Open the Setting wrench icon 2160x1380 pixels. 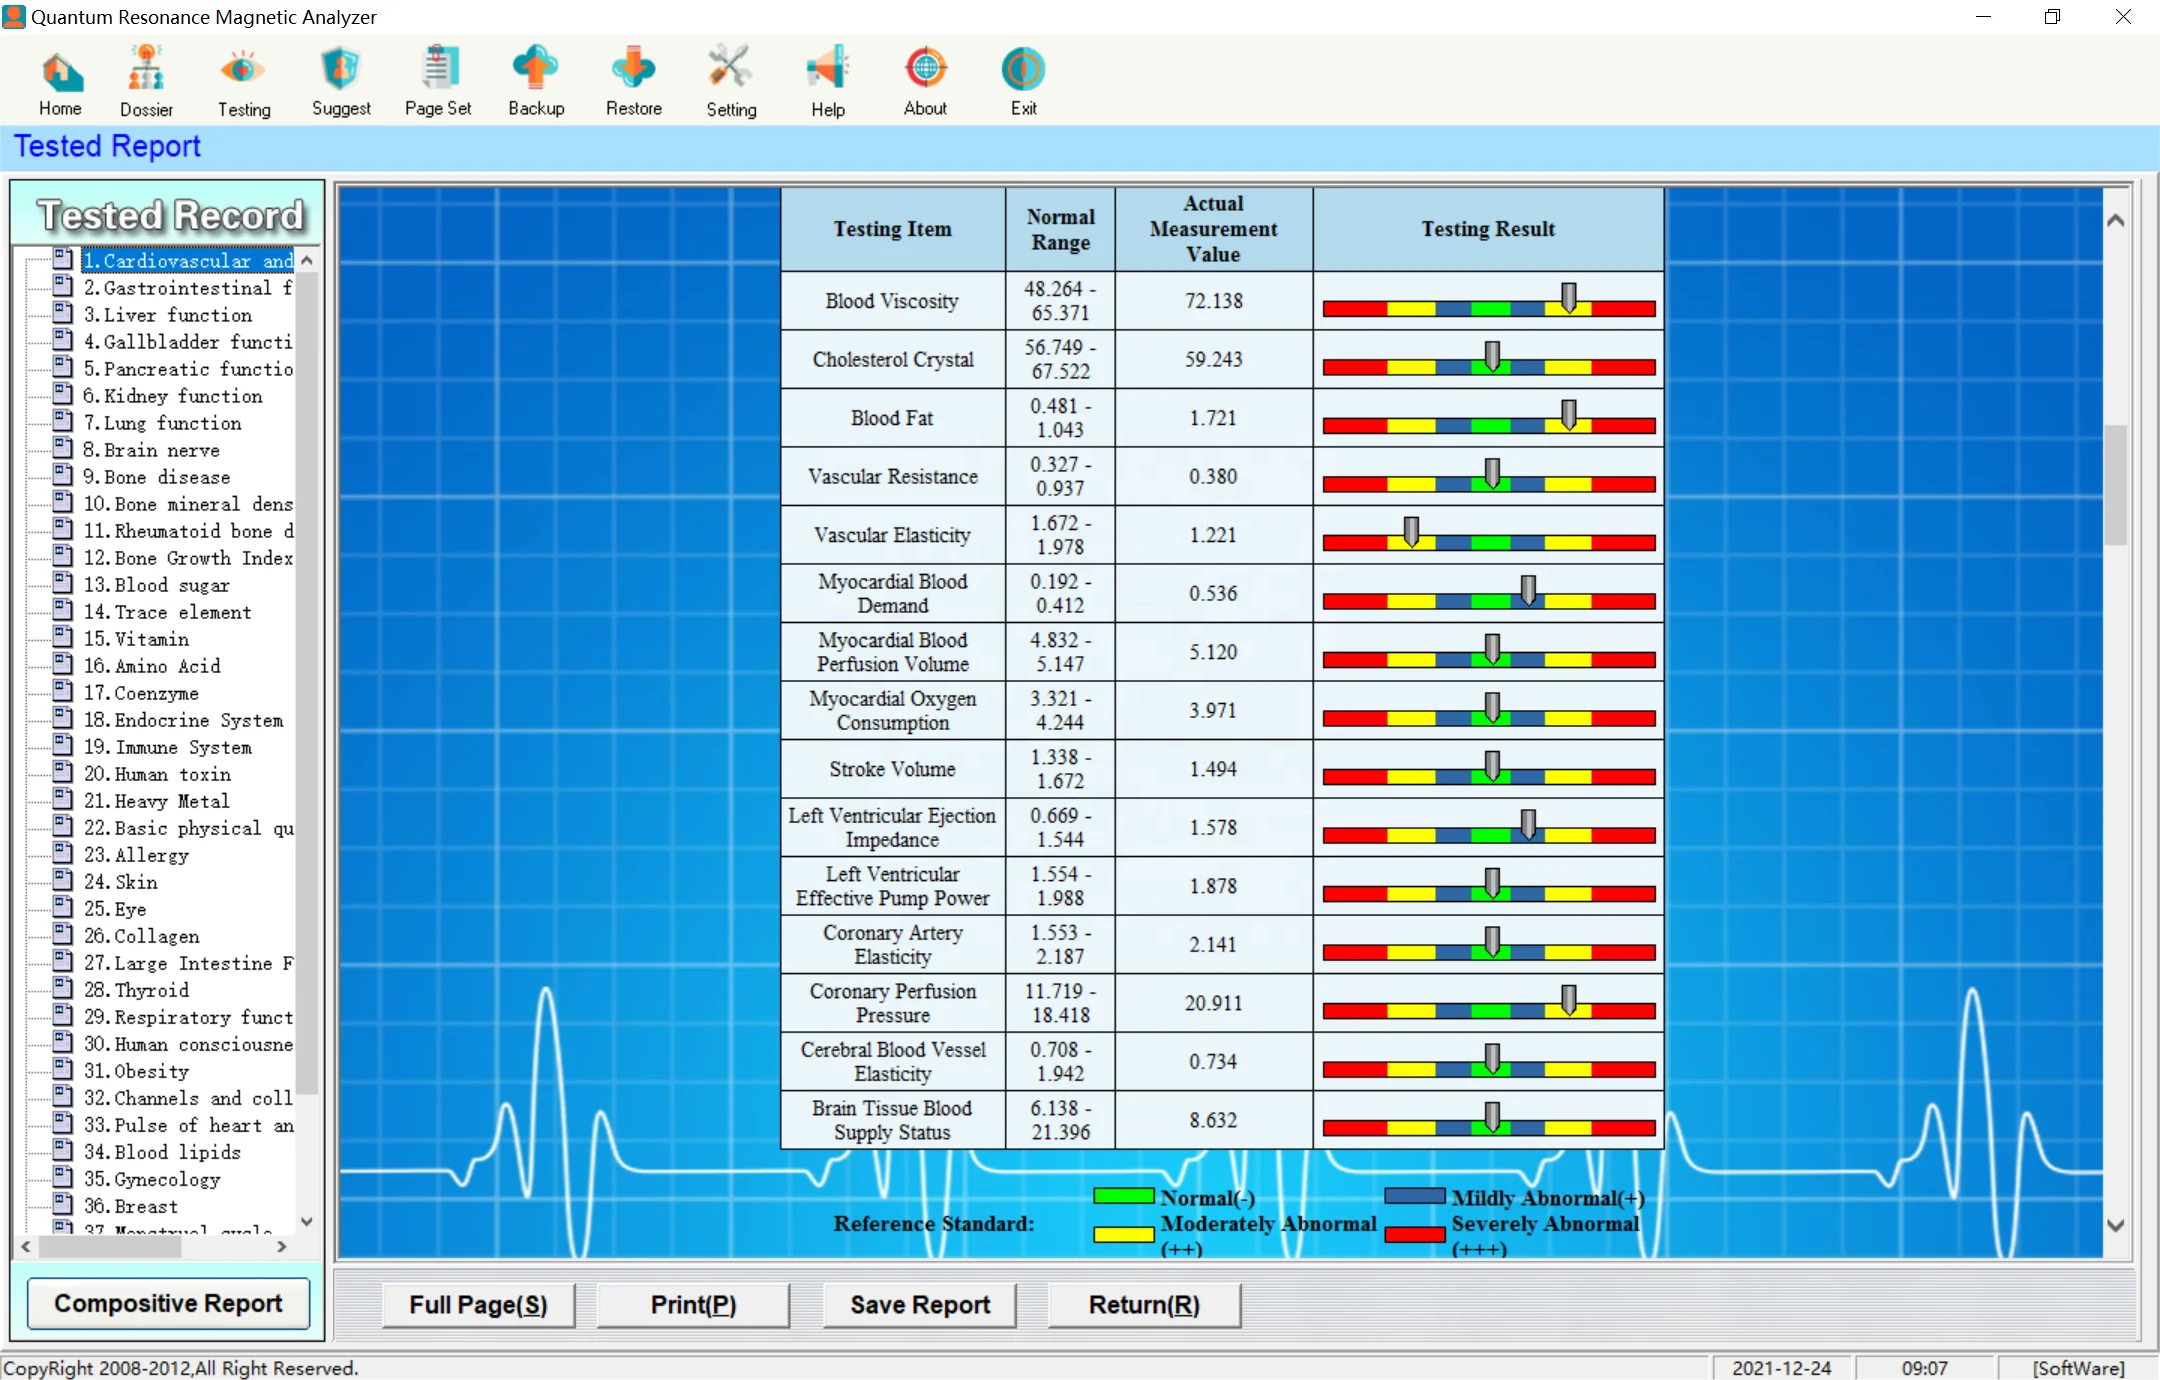tap(730, 80)
